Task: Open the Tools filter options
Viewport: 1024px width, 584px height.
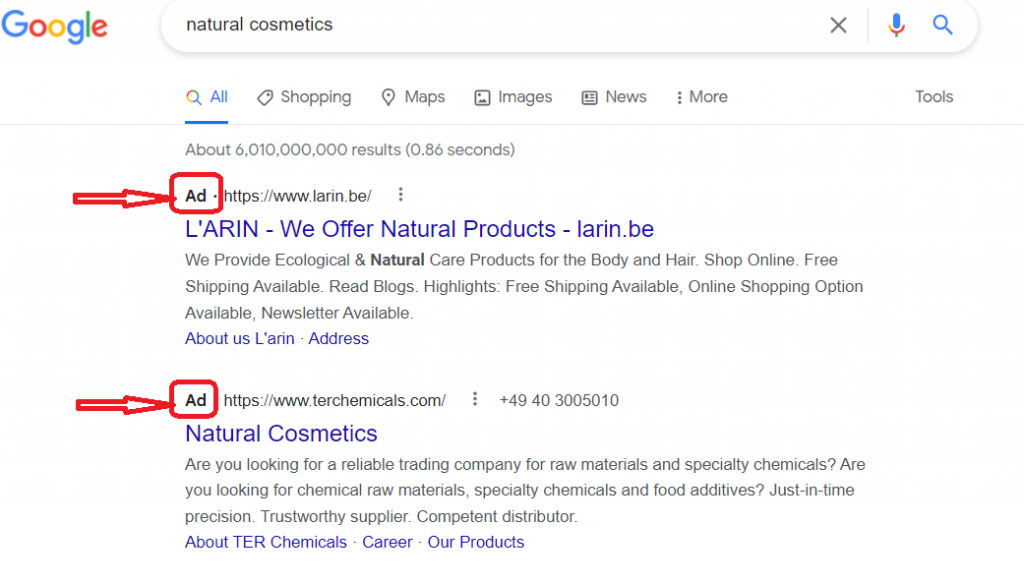Action: pos(934,97)
